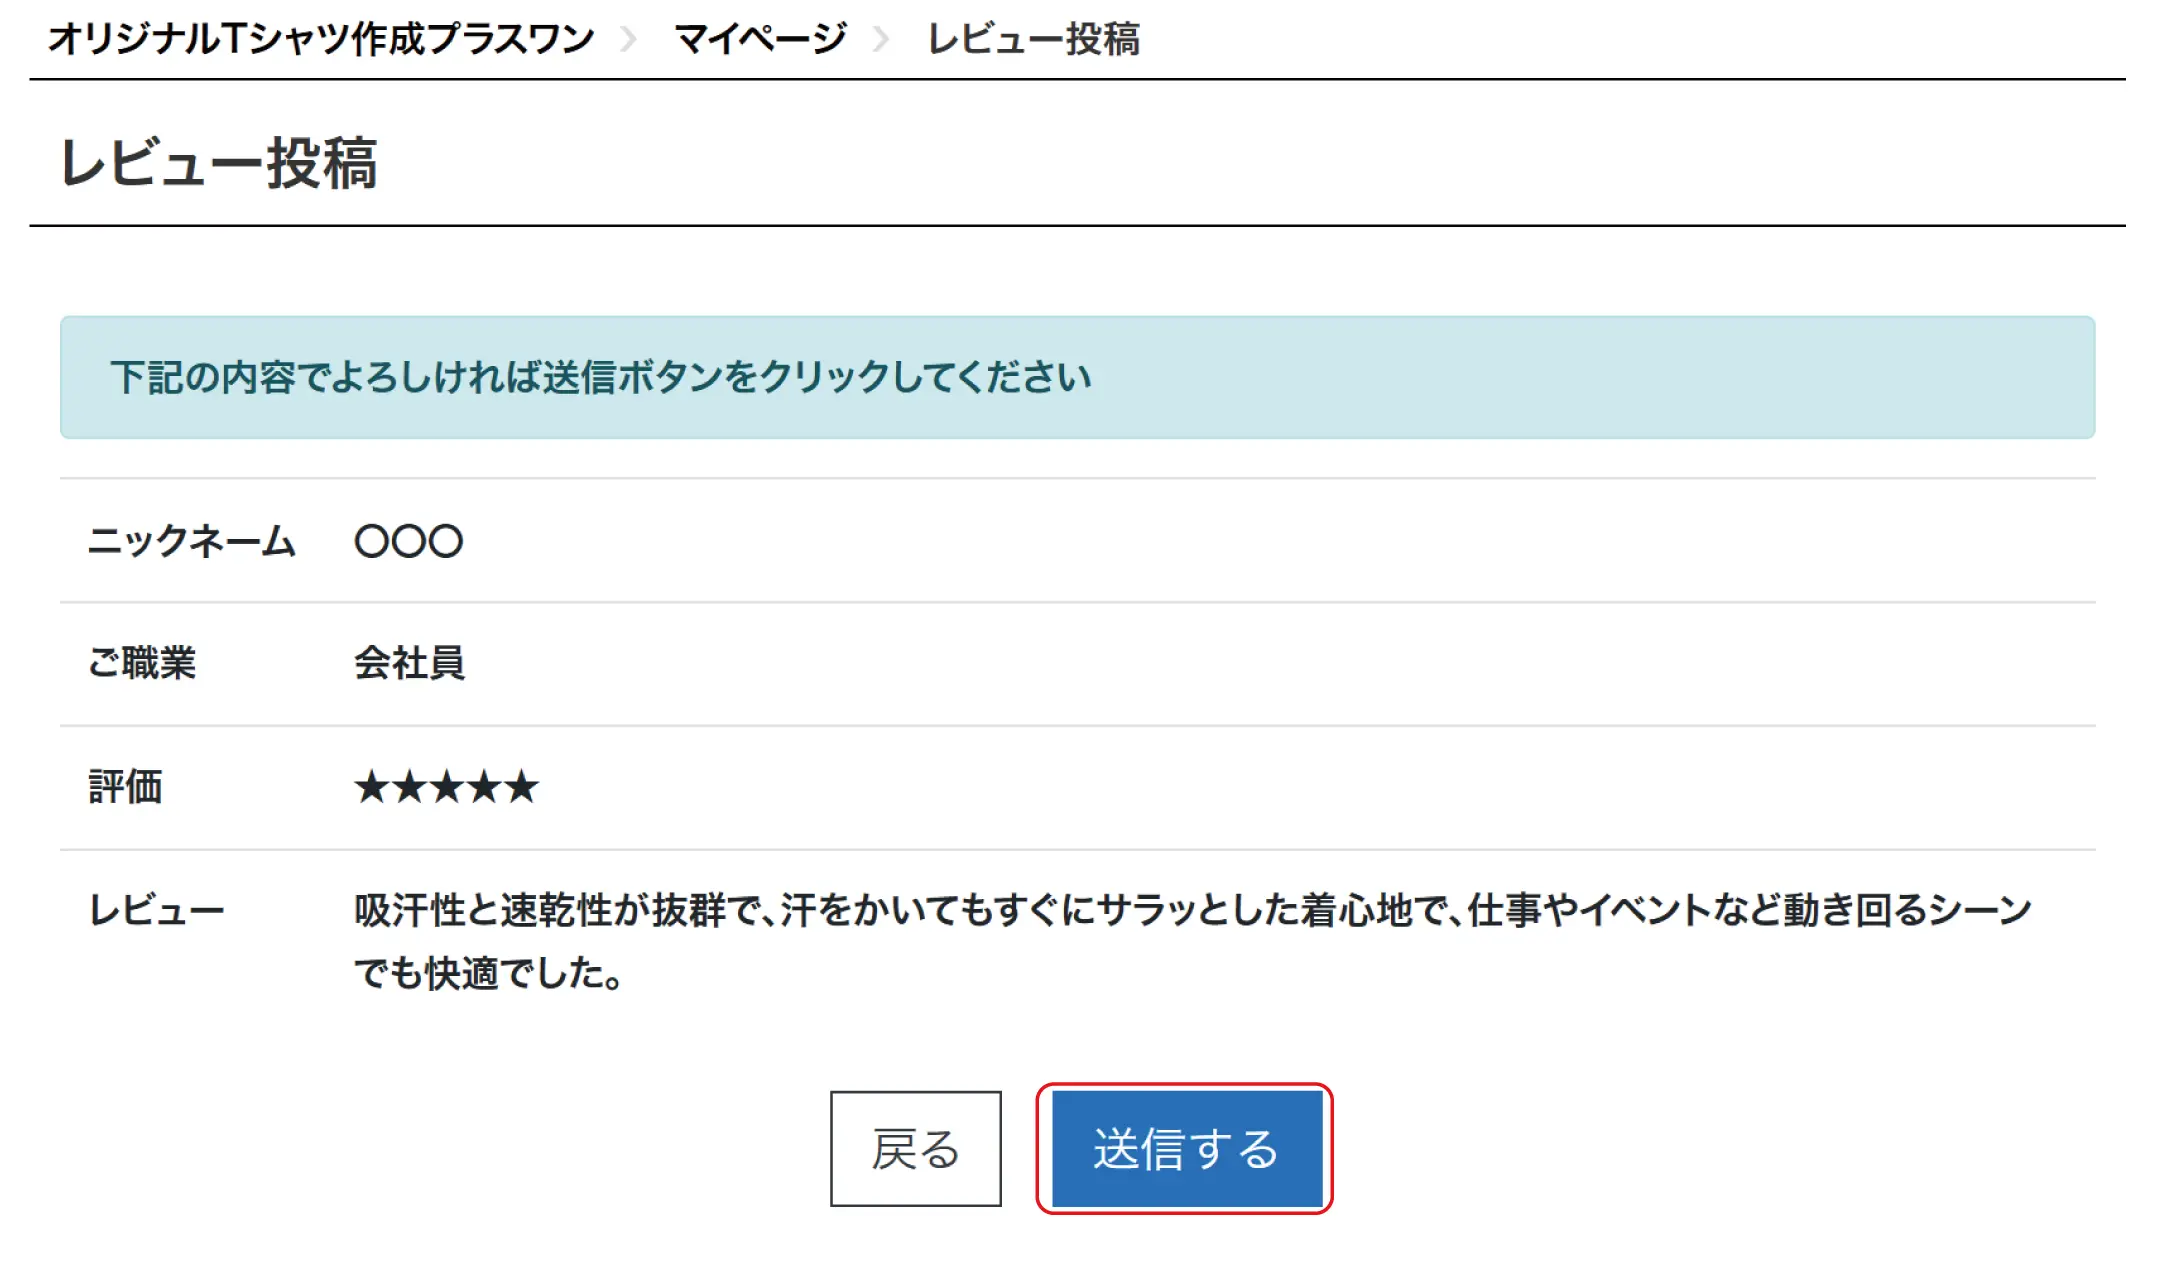Click the third rating star
Screen dimensions: 2177x1264
(447, 787)
